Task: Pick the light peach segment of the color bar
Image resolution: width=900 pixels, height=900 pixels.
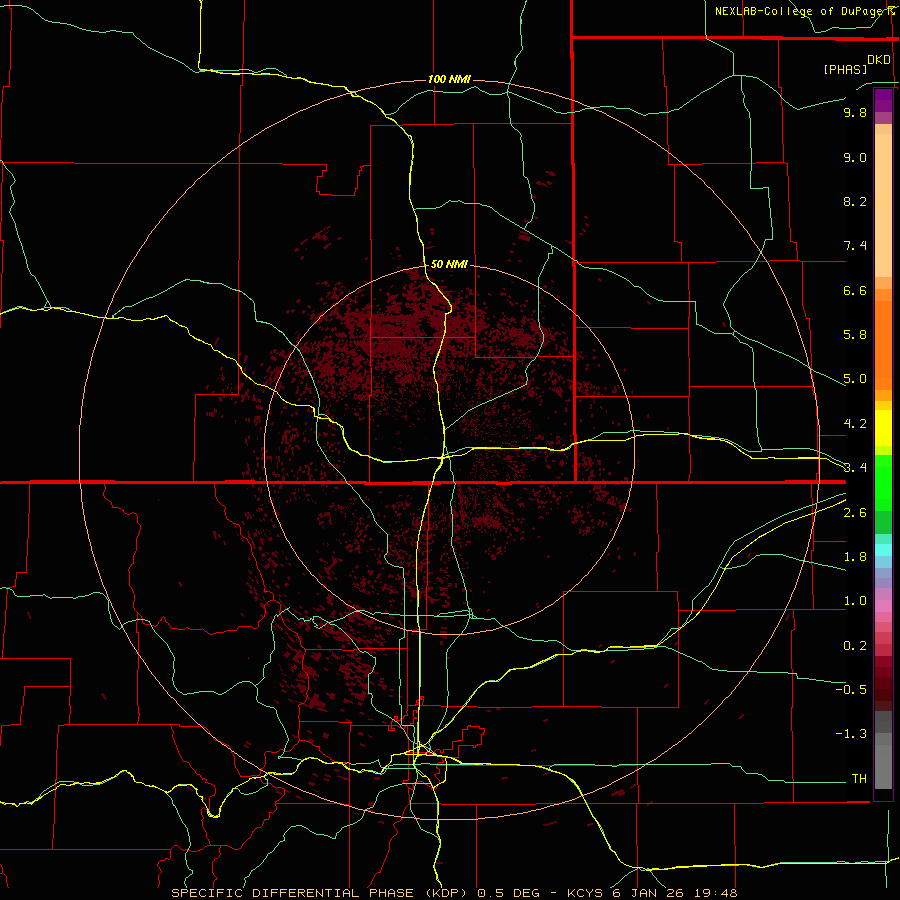Action: [883, 205]
